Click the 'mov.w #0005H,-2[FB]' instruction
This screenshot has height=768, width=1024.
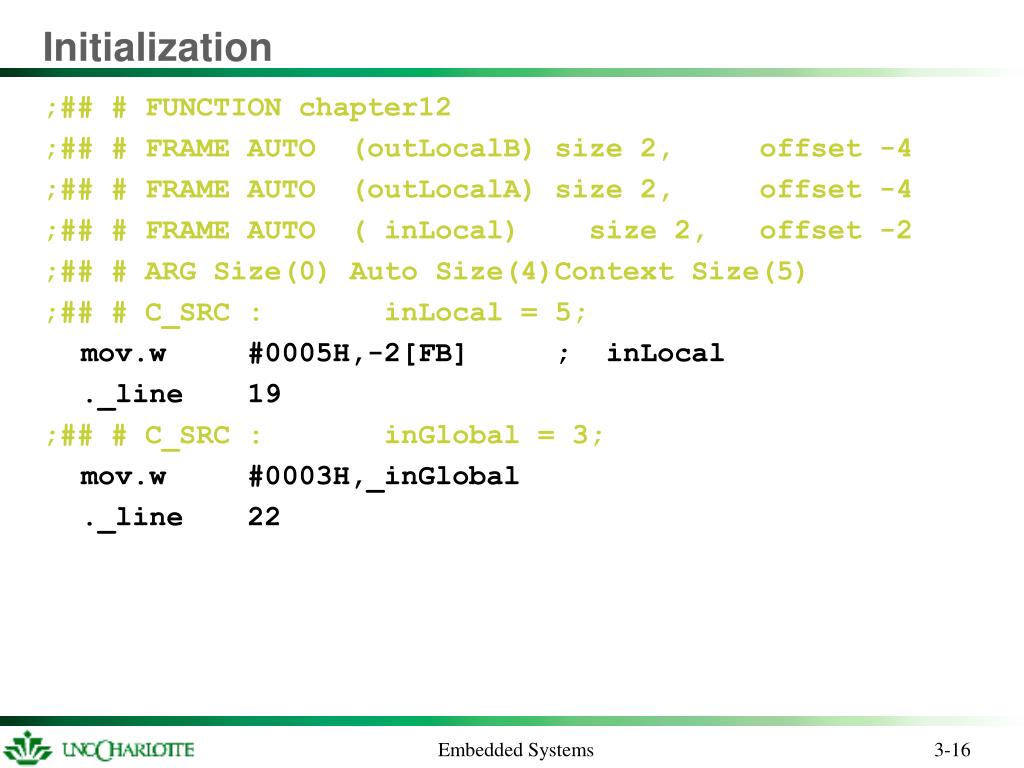(x=272, y=354)
